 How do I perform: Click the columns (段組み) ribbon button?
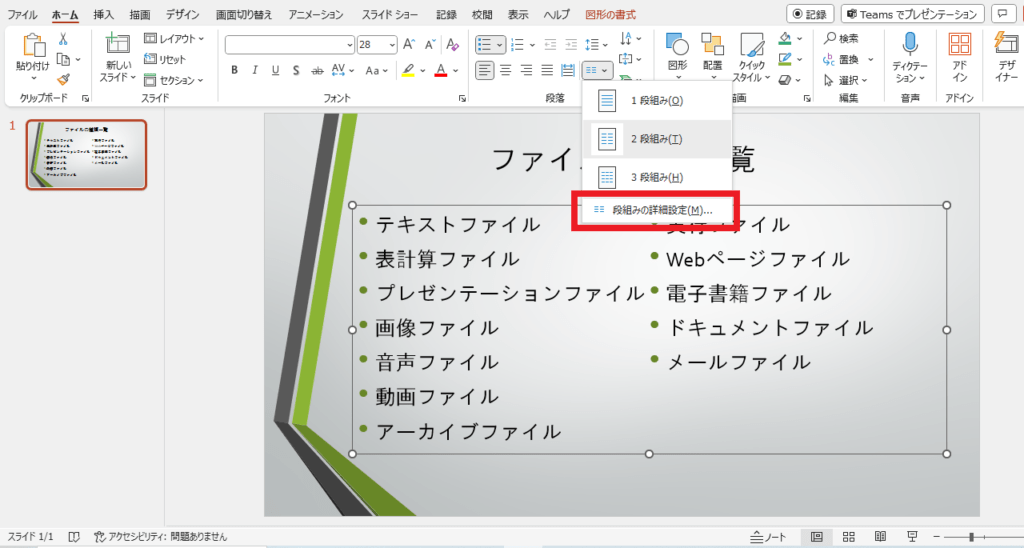point(597,70)
